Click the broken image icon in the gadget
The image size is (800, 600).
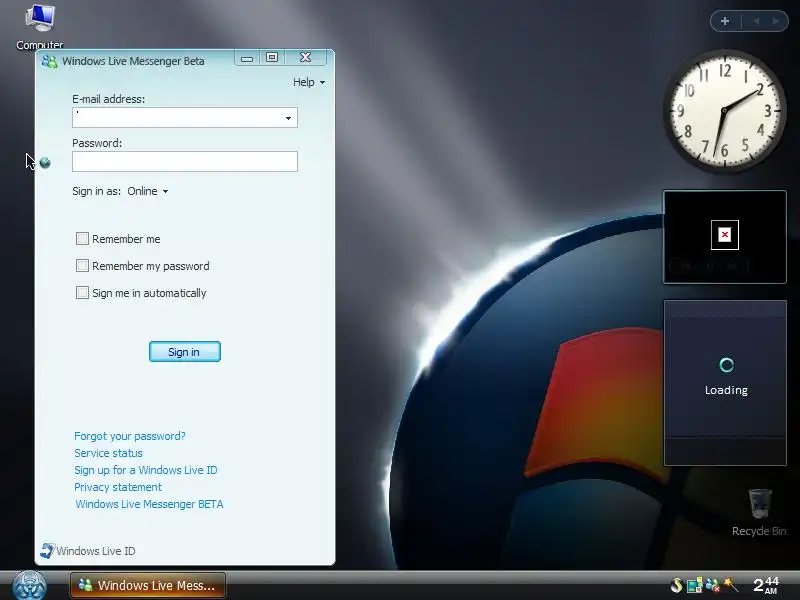[x=724, y=235]
